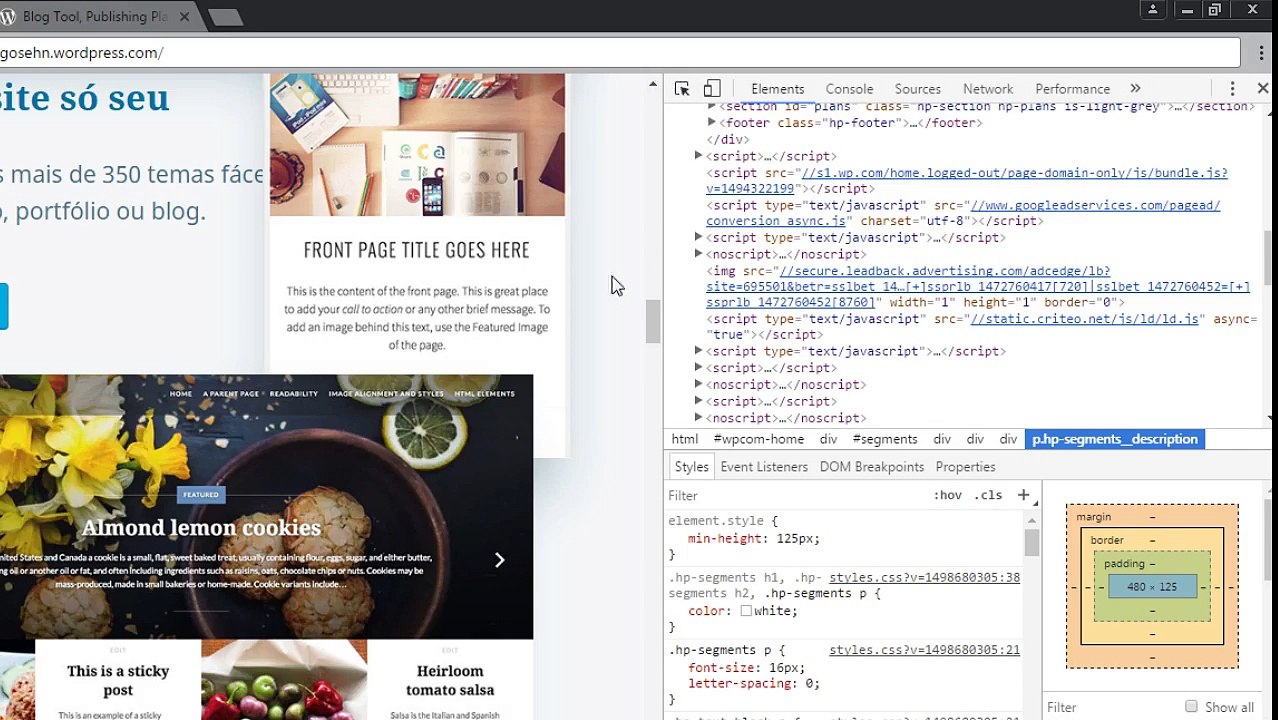1278x720 pixels.
Task: Expand the footer hp-footer node
Action: click(712, 123)
